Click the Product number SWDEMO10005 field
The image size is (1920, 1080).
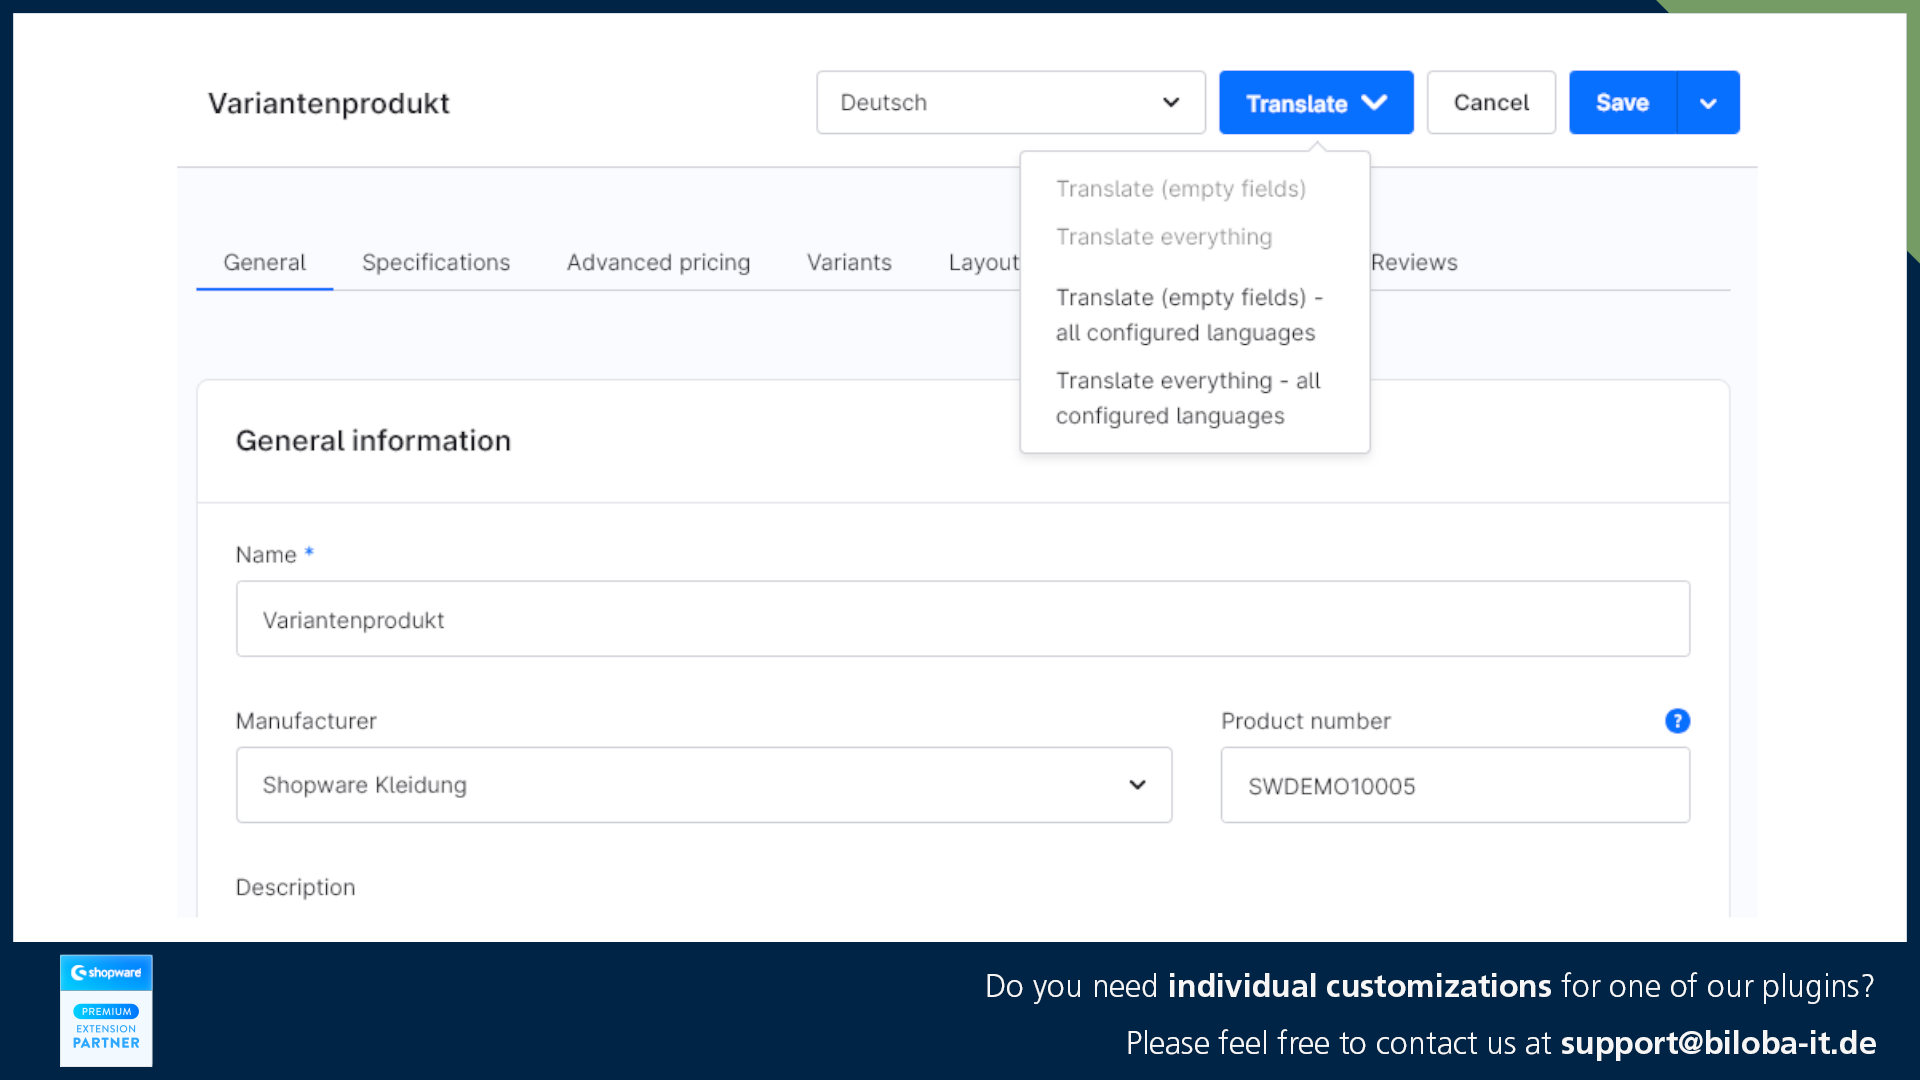pos(1454,786)
